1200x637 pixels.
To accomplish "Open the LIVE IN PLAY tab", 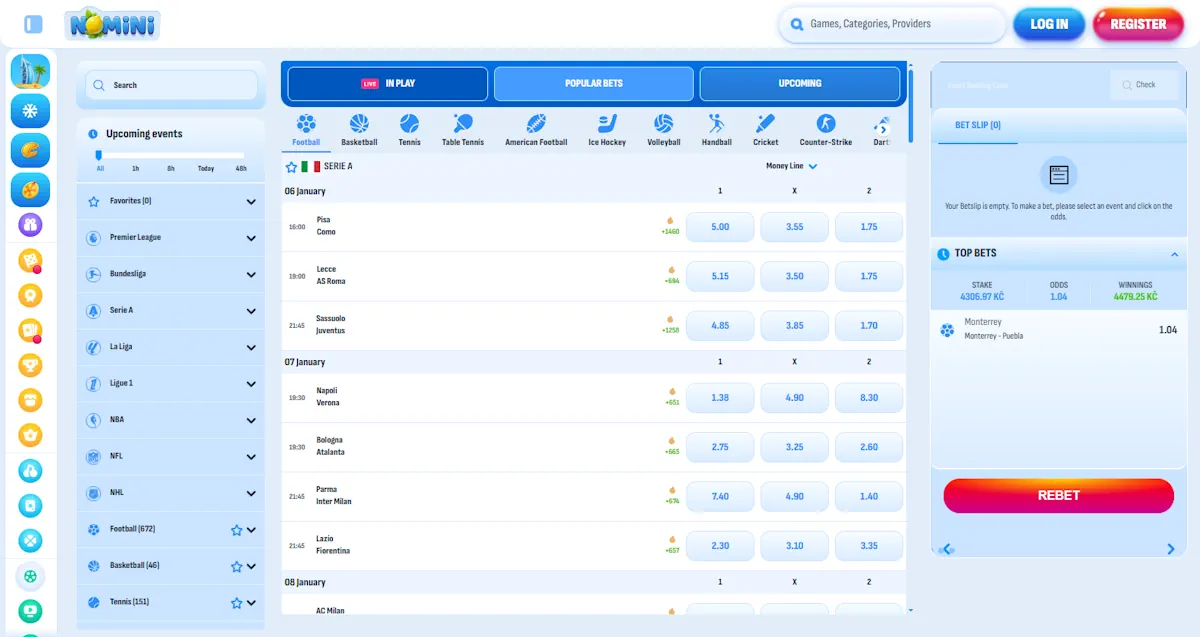I will 386,84.
